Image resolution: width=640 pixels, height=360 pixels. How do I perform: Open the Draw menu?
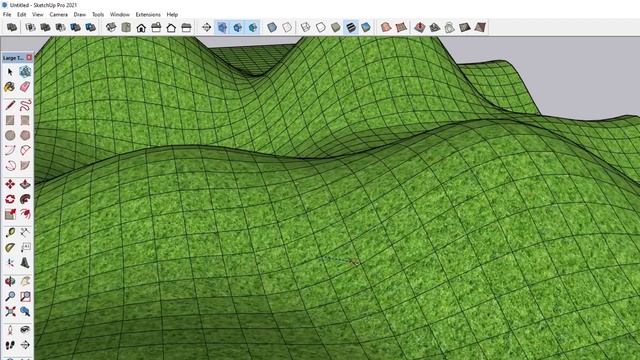click(x=80, y=14)
